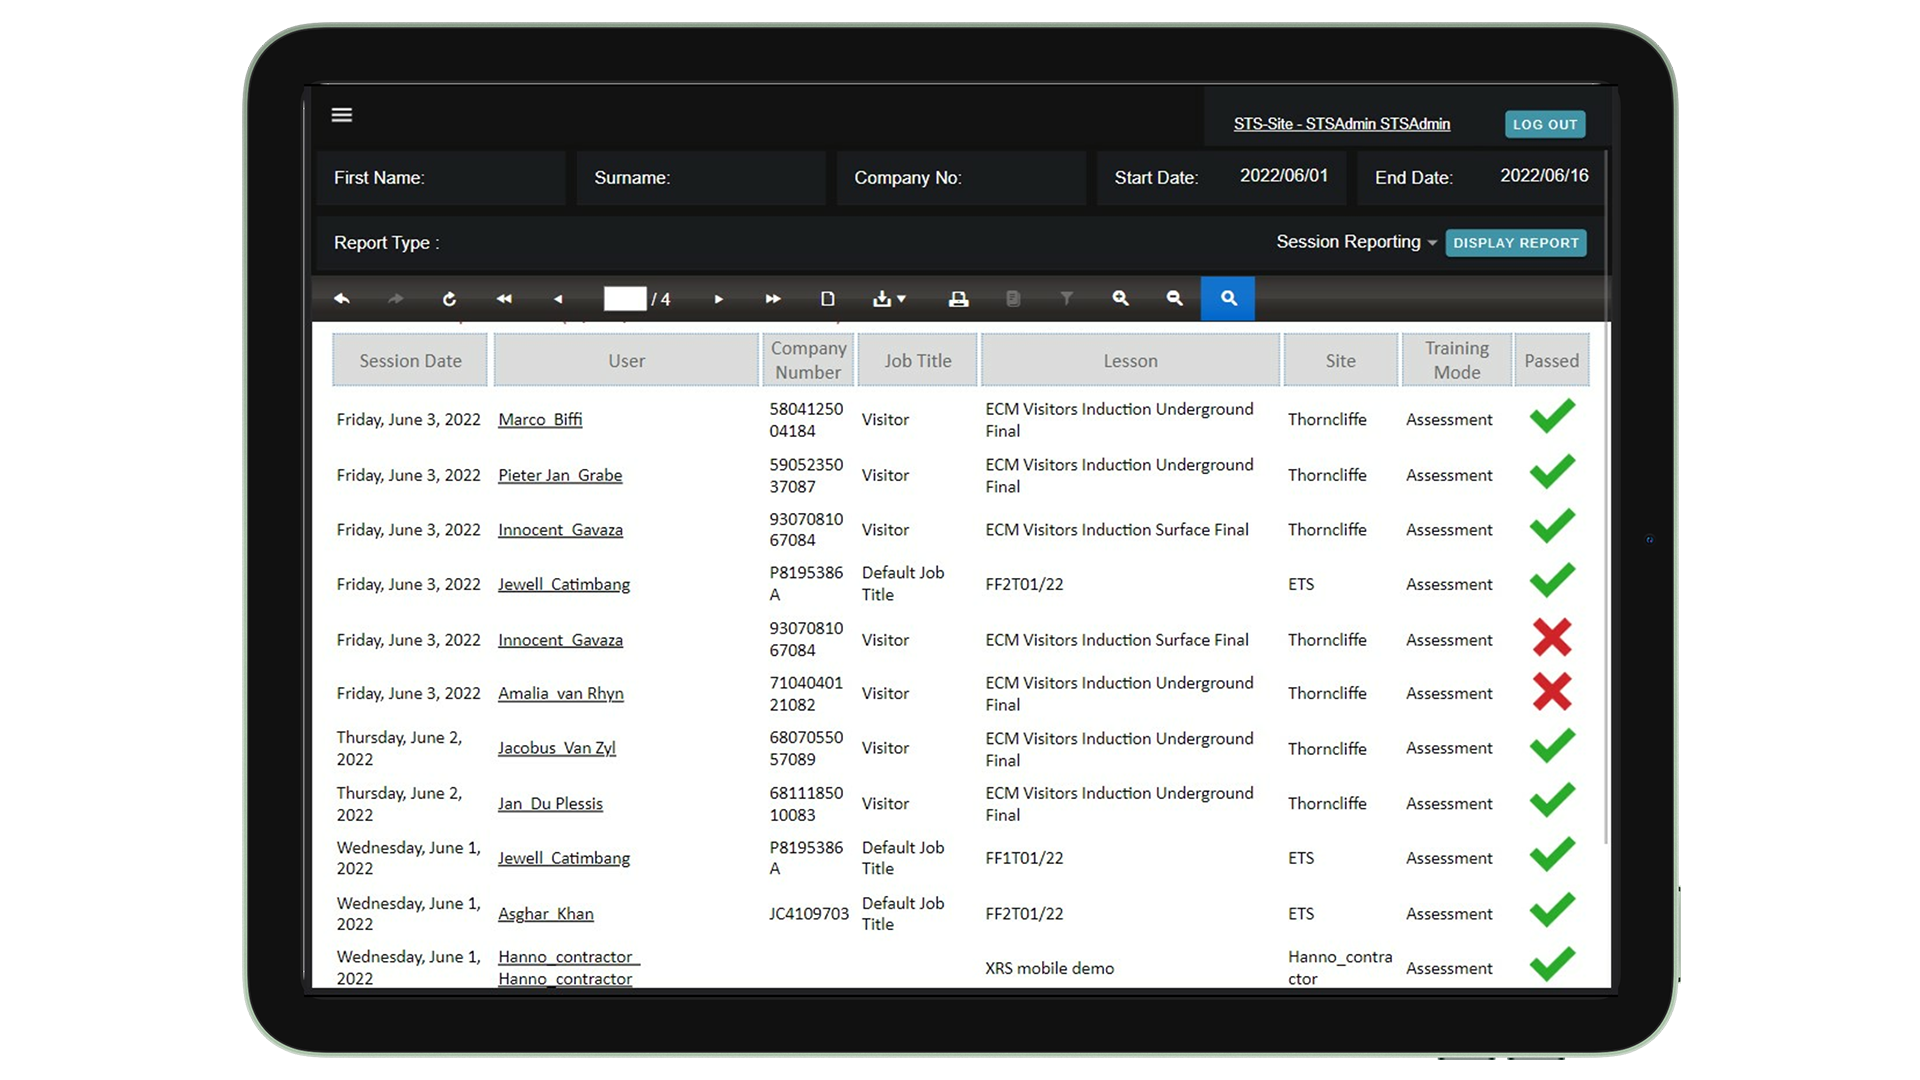Screen dimensions: 1920x1080
Task: Print the report
Action: (x=958, y=299)
